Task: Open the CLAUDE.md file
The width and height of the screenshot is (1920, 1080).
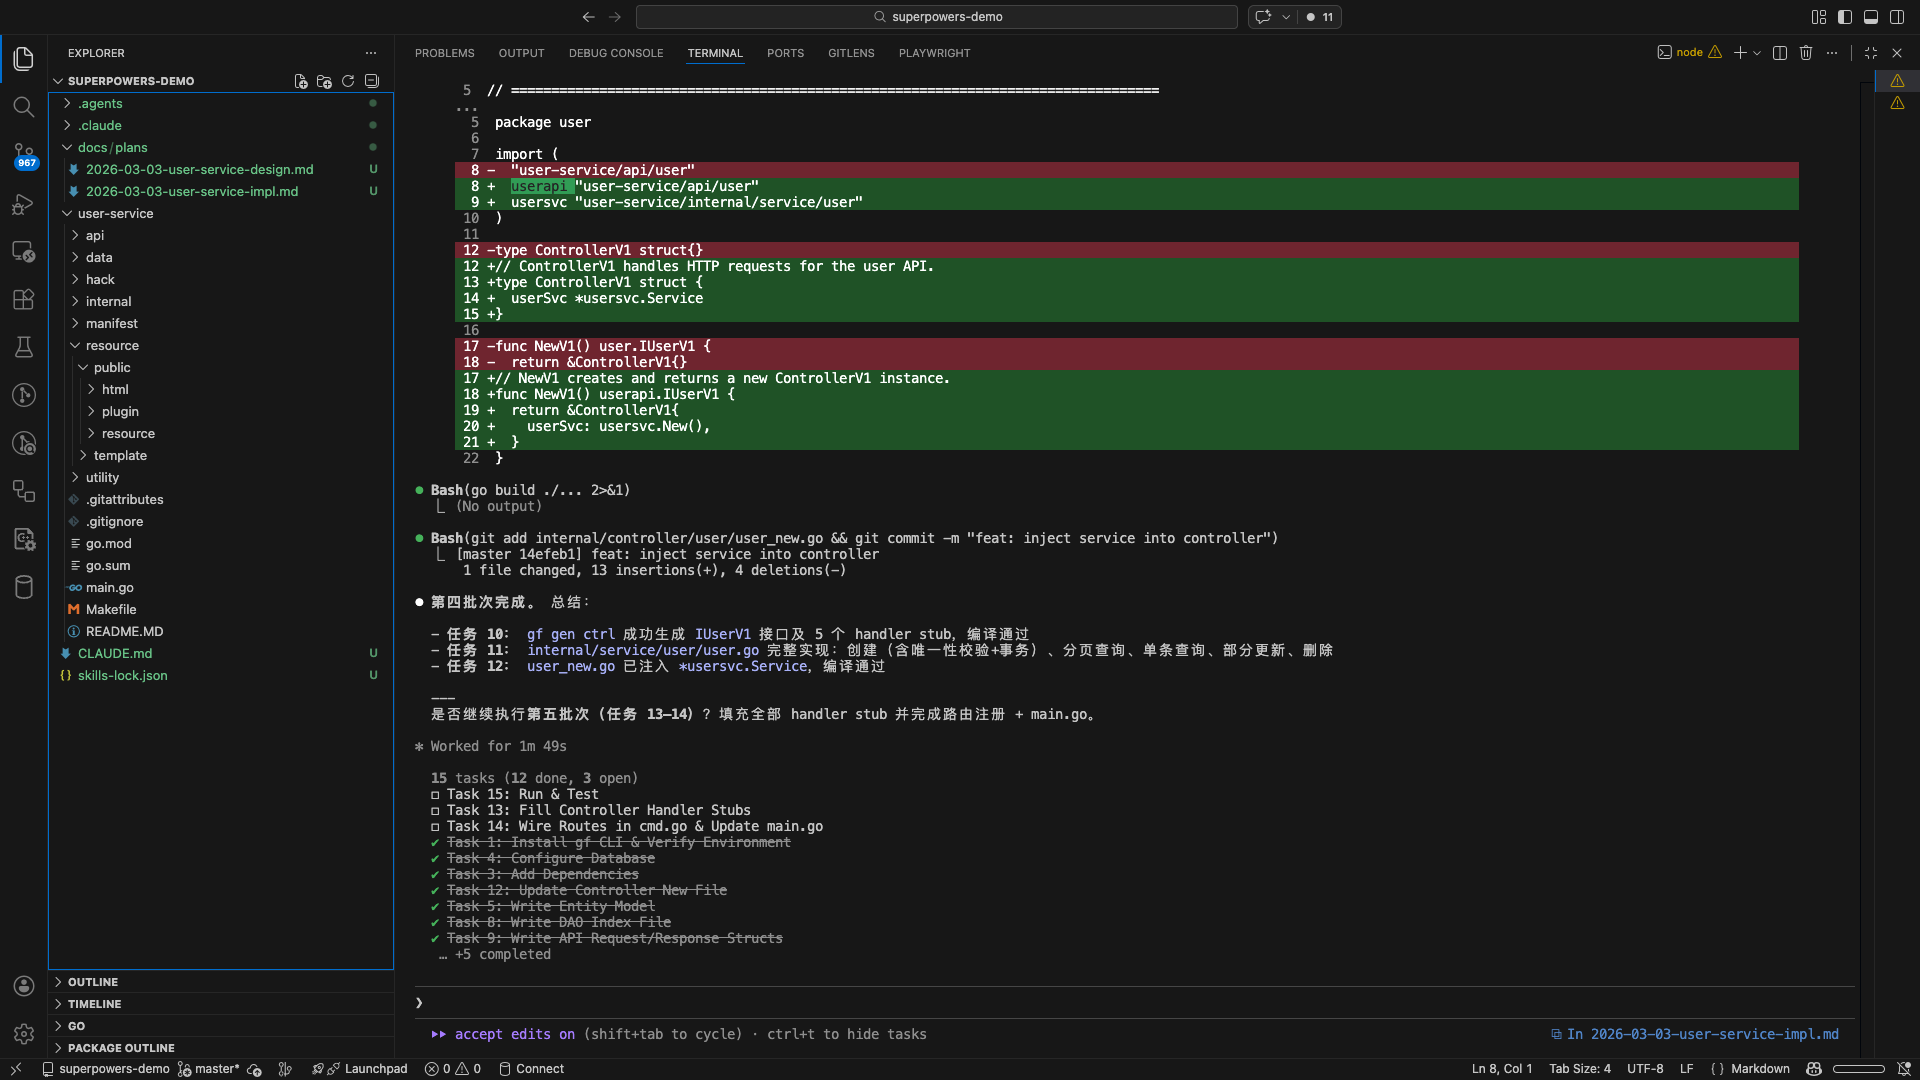Action: coord(115,653)
